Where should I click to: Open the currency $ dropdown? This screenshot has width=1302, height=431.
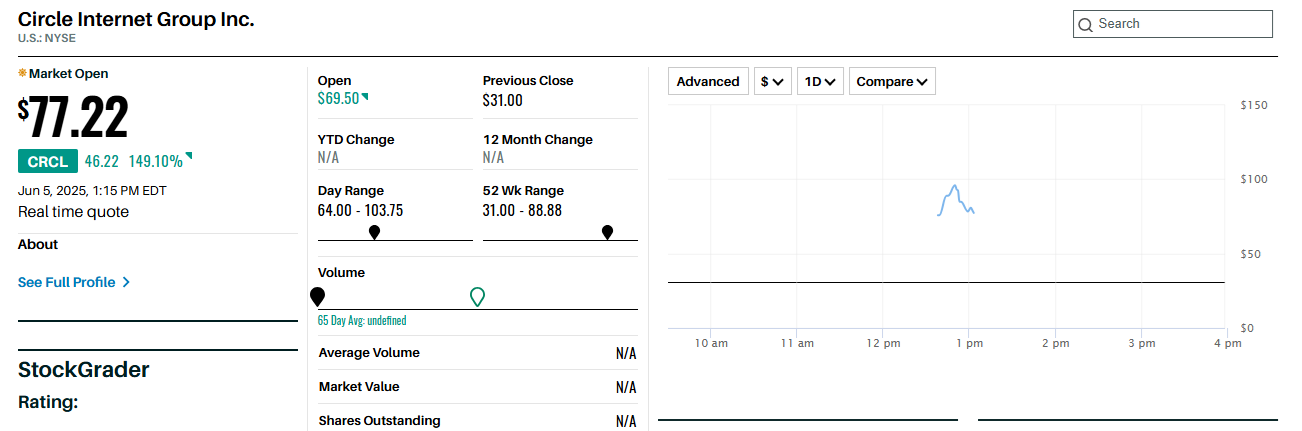click(772, 82)
